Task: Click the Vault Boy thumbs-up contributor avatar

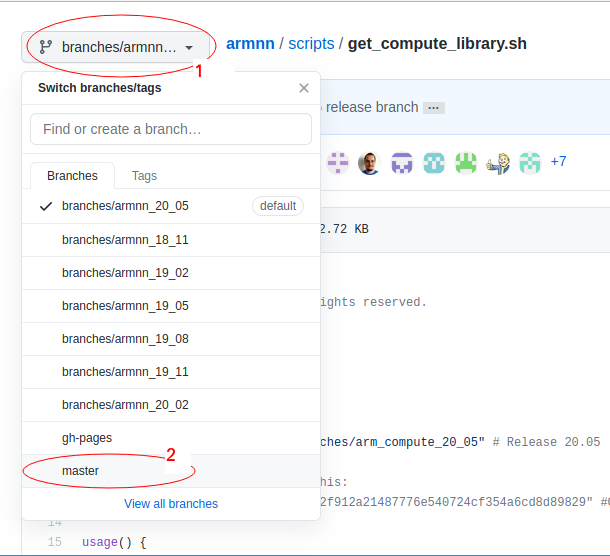Action: (x=498, y=163)
